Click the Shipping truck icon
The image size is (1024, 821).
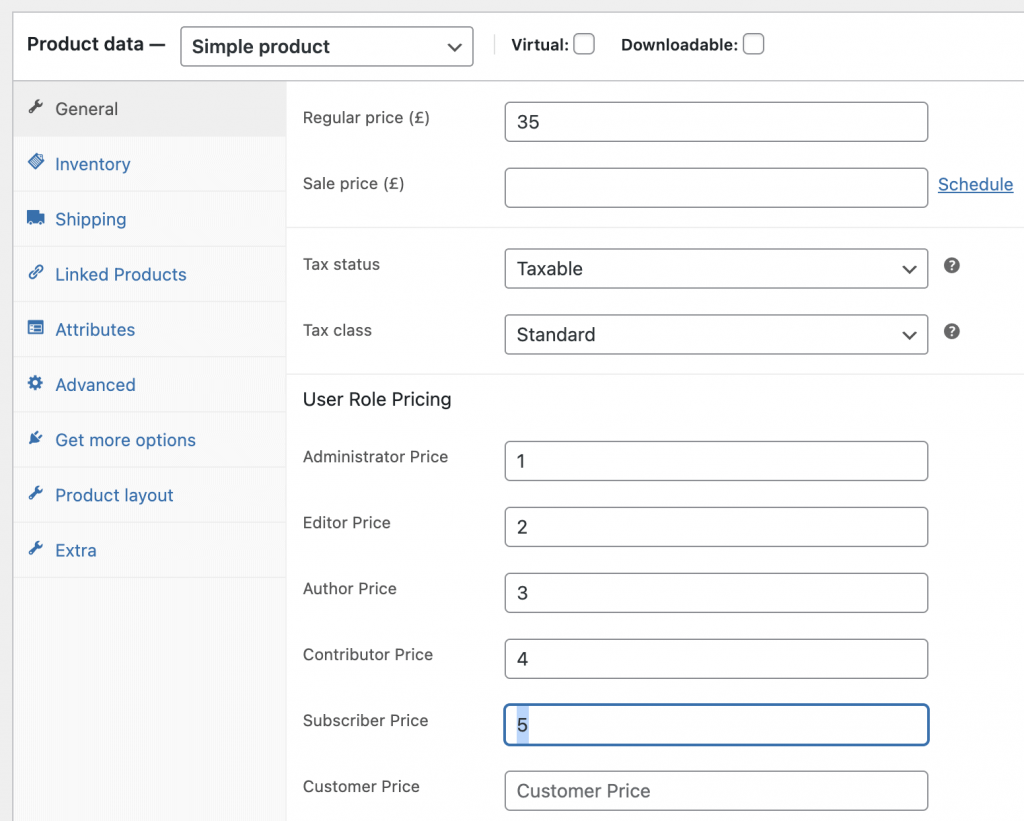36,218
